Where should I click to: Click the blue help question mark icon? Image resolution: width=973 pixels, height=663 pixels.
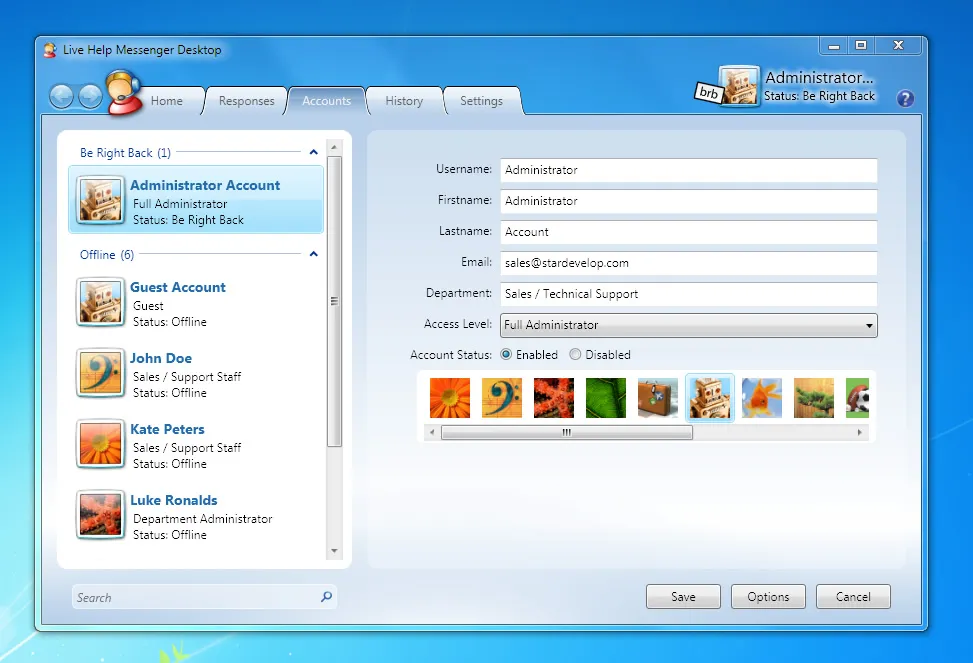pyautogui.click(x=905, y=98)
